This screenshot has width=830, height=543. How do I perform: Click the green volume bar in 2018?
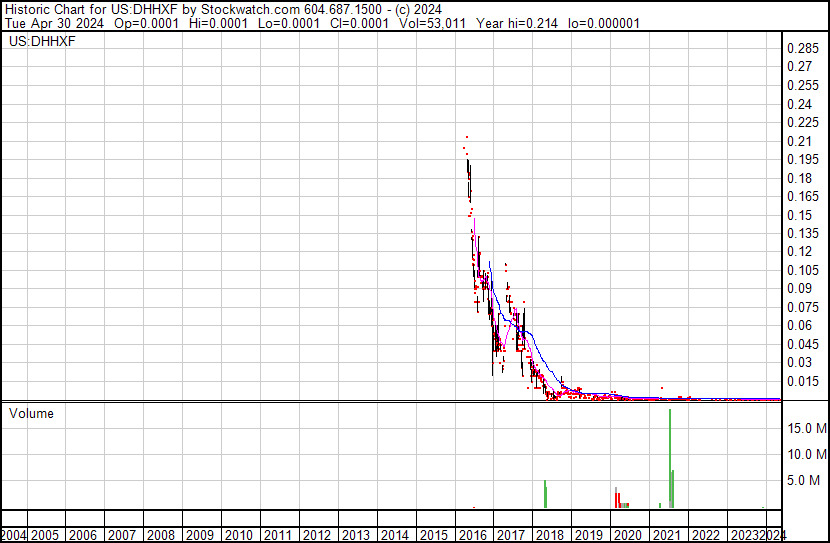tap(545, 494)
